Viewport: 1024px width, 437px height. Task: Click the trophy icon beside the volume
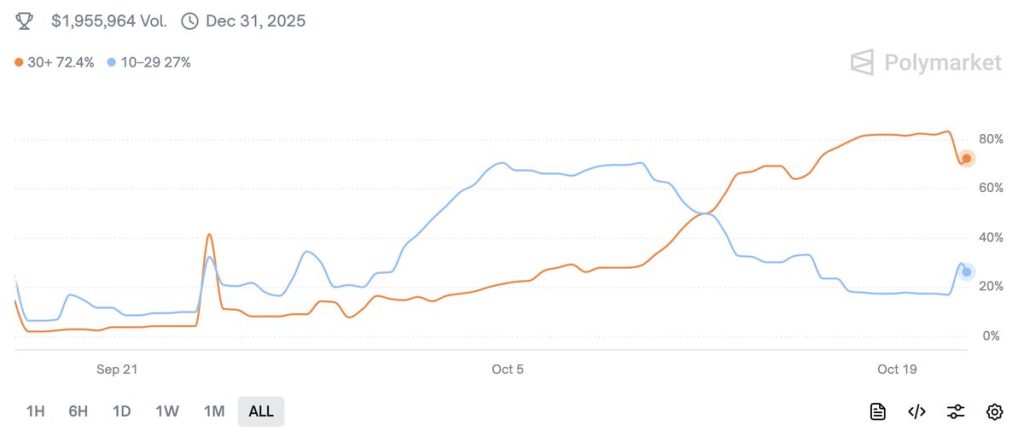coord(25,20)
